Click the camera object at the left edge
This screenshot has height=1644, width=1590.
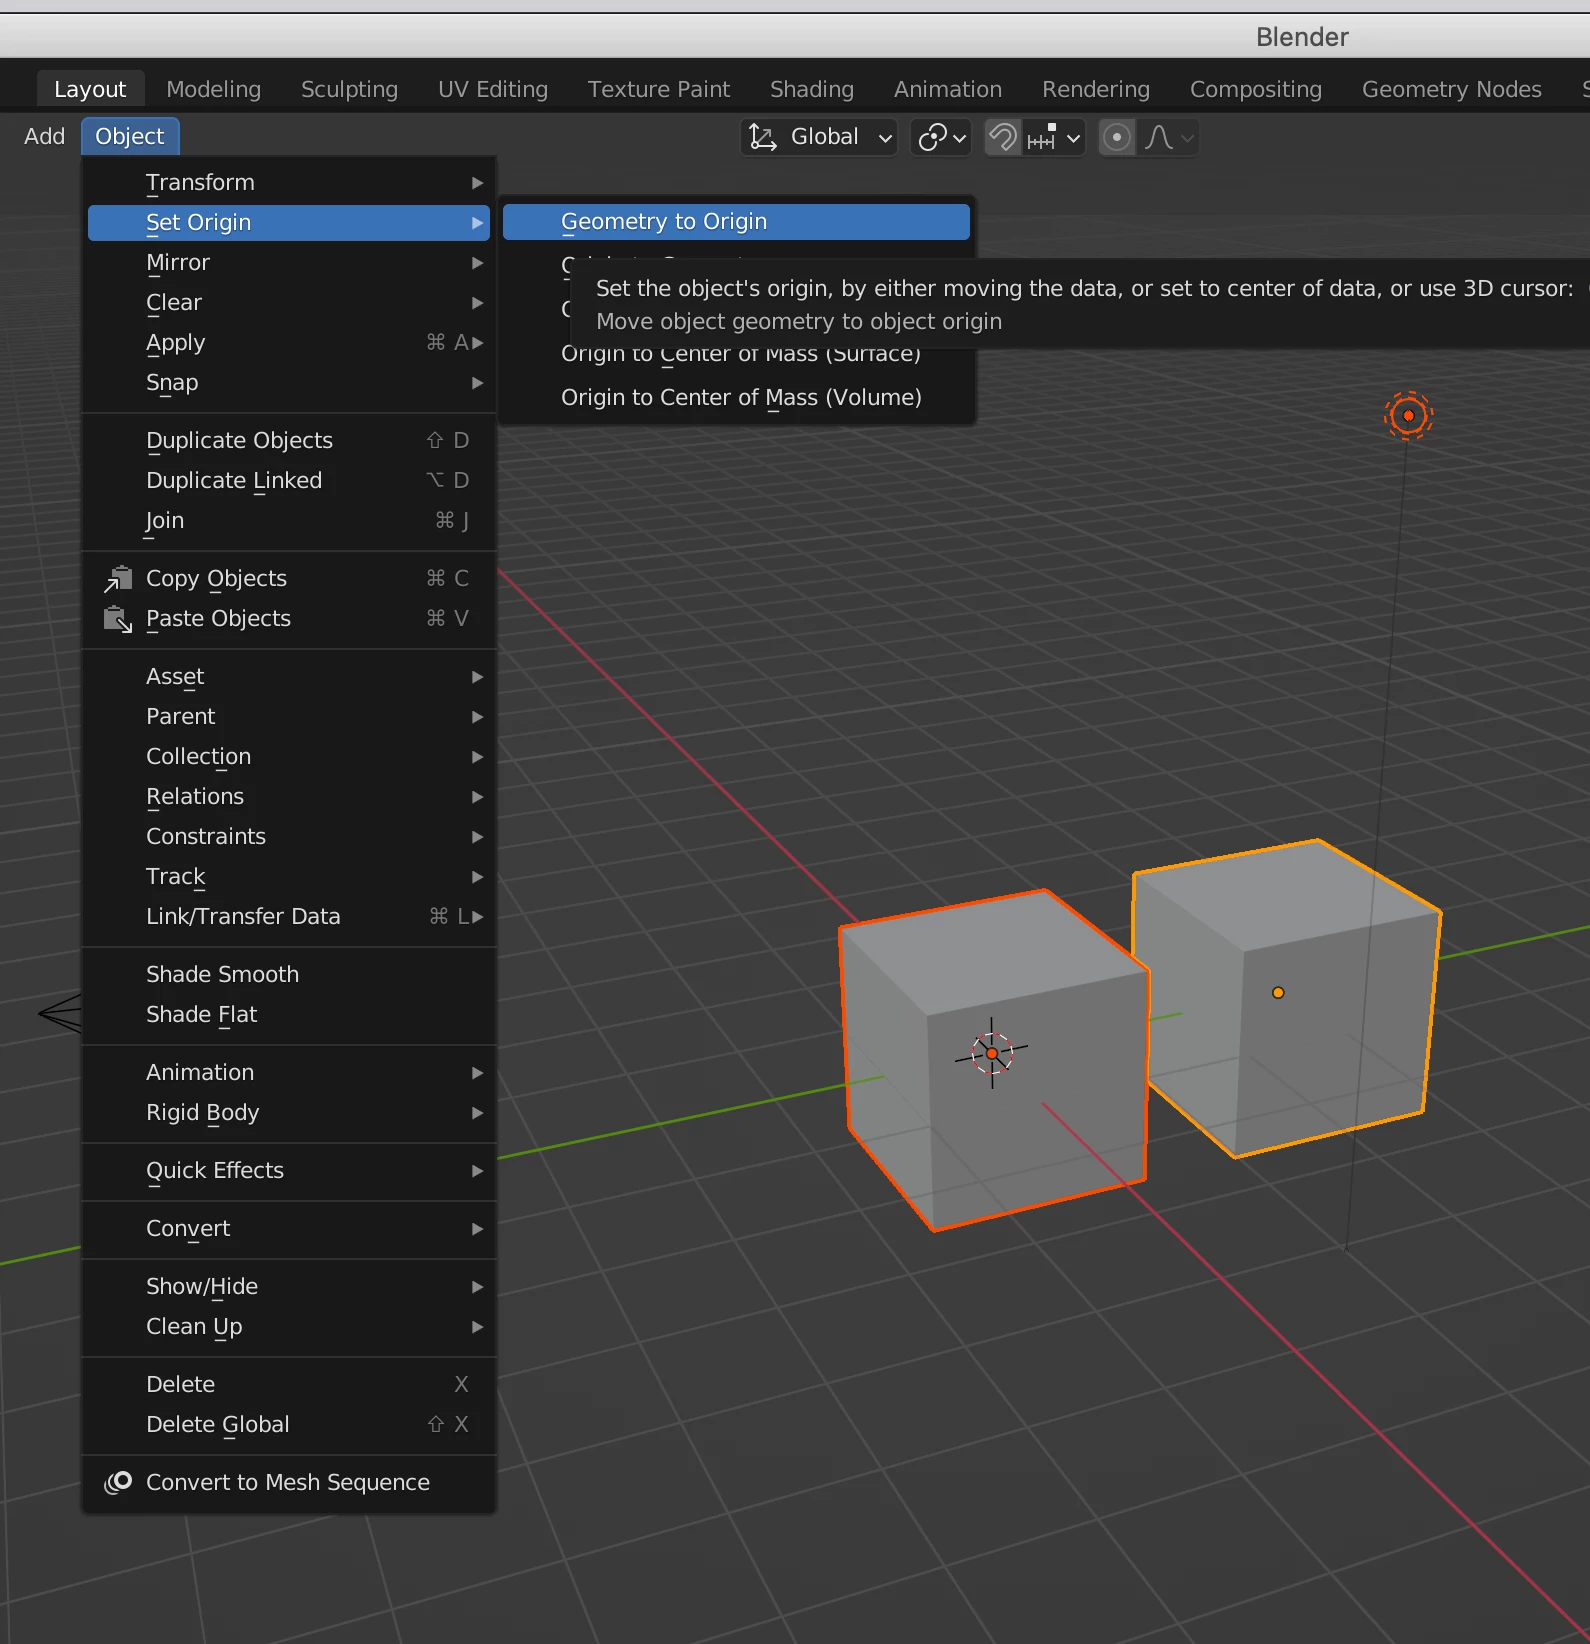coord(60,1013)
